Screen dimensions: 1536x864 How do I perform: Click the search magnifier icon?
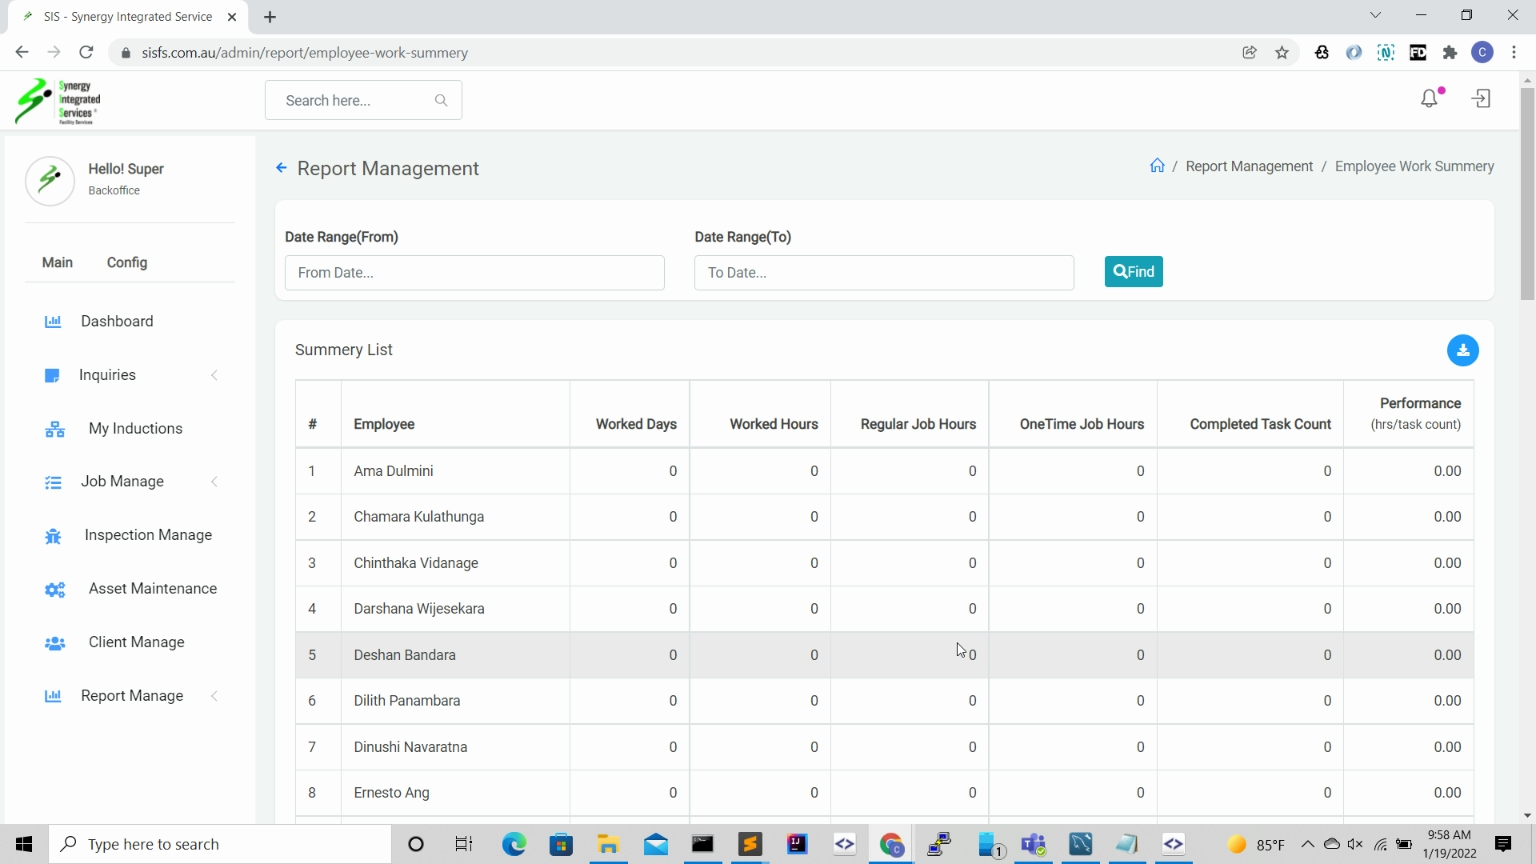(x=441, y=100)
